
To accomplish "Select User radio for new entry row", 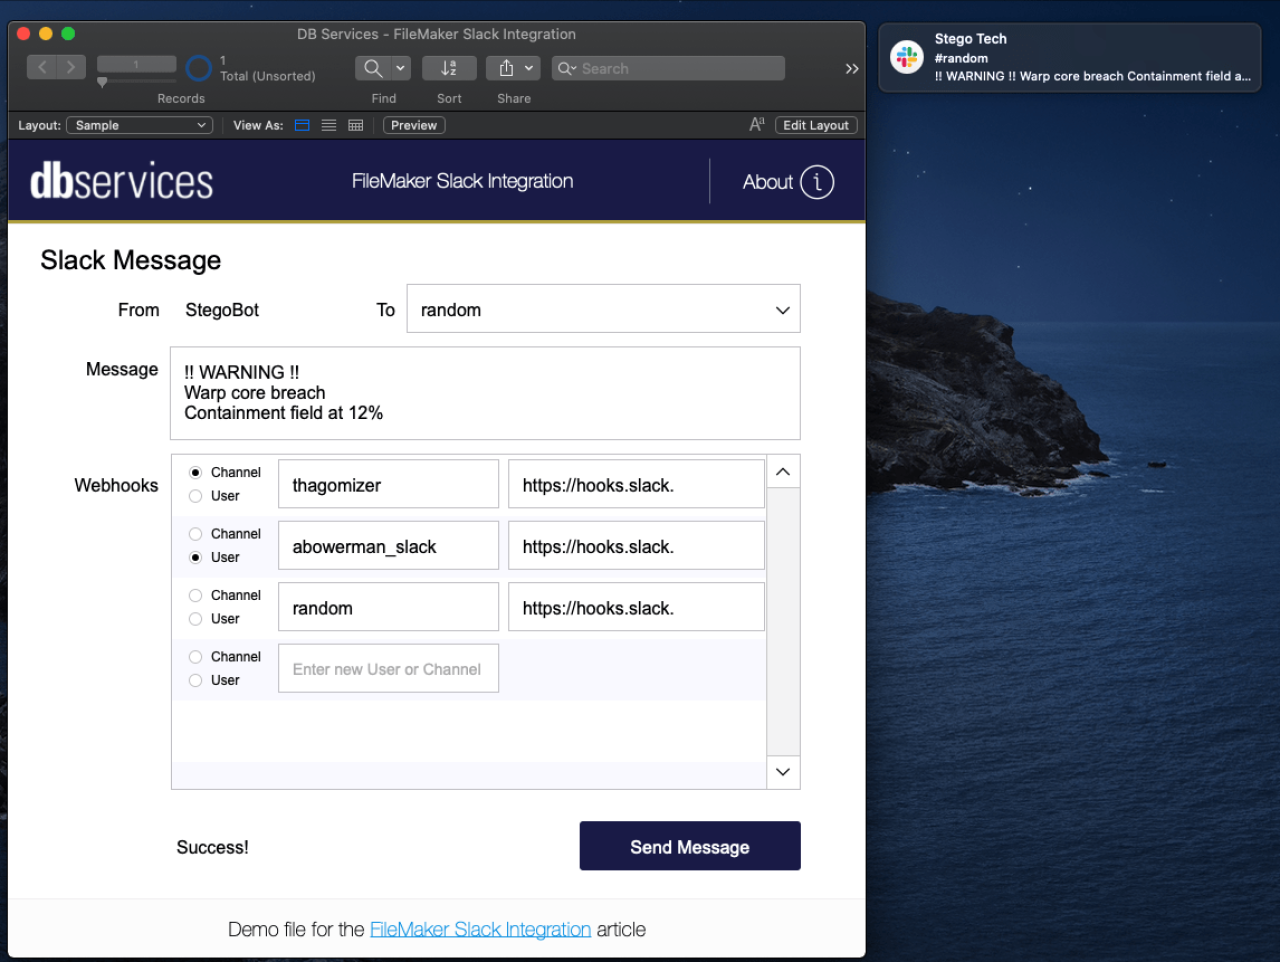I will (196, 680).
